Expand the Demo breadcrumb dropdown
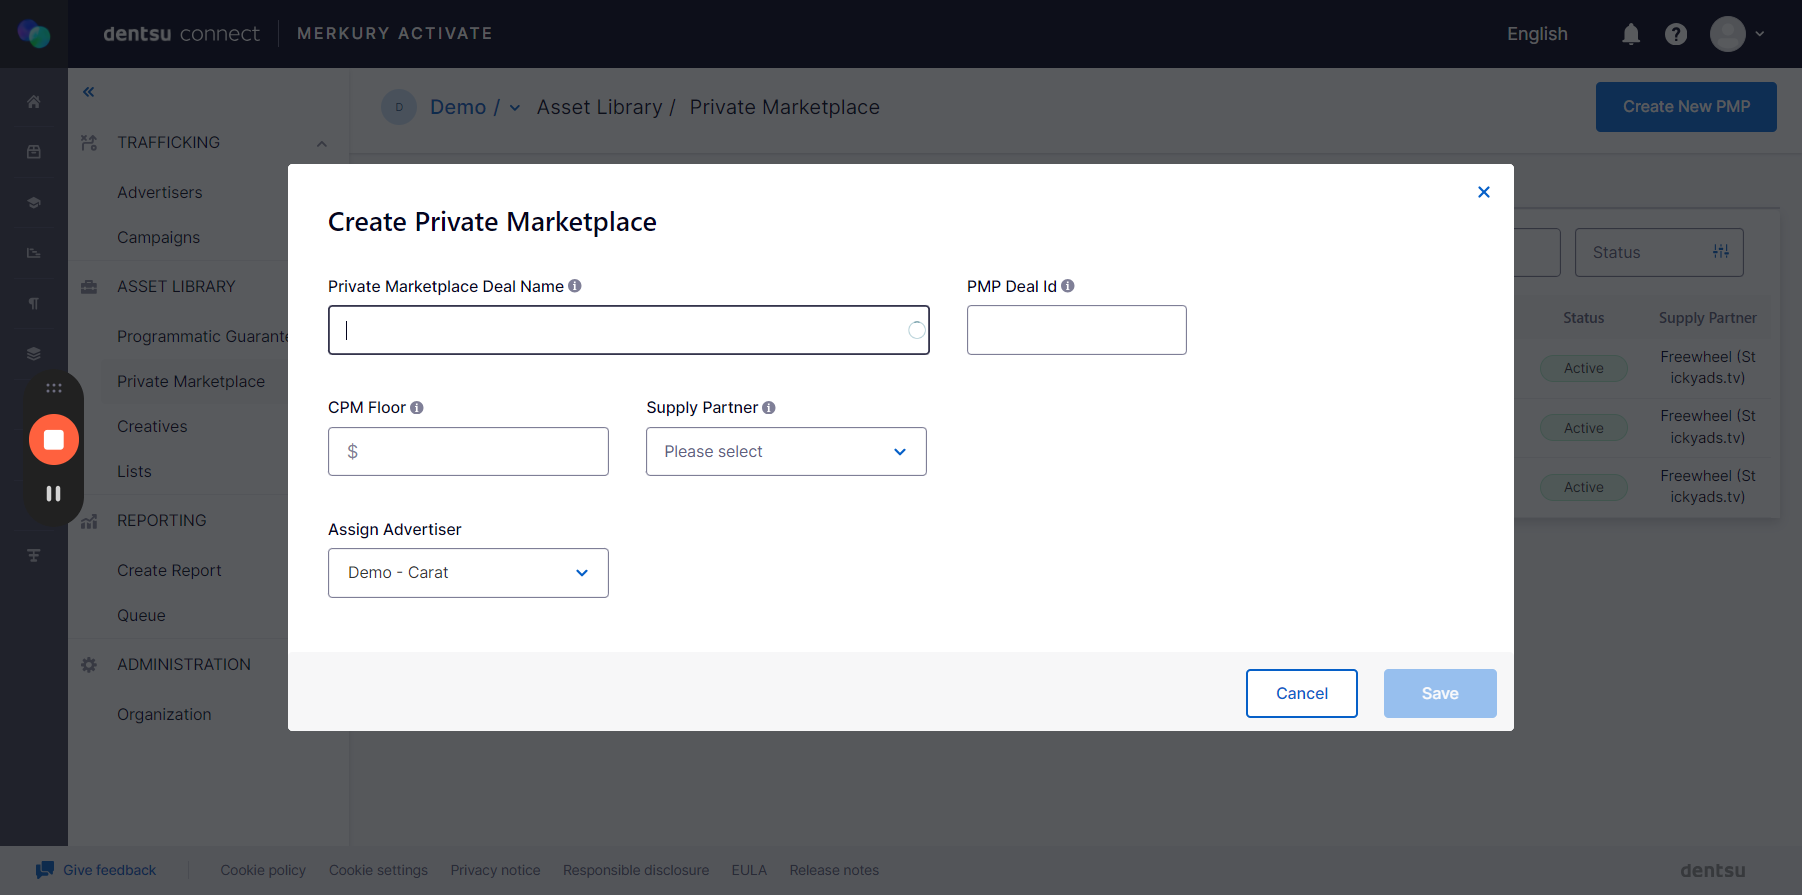Viewport: 1802px width, 895px height. click(x=515, y=108)
